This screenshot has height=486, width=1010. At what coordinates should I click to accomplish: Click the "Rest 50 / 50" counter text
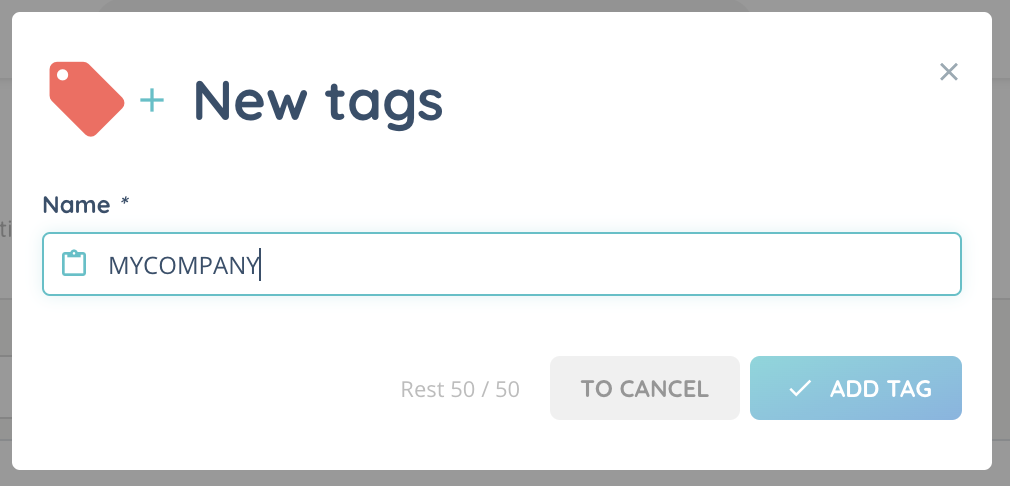[x=460, y=389]
